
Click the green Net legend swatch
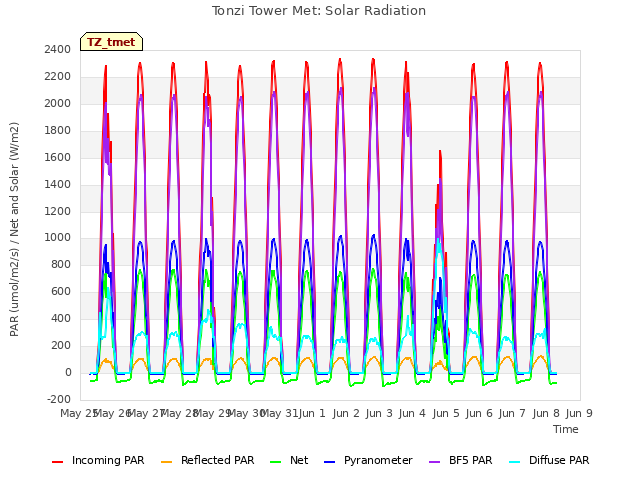(x=276, y=462)
